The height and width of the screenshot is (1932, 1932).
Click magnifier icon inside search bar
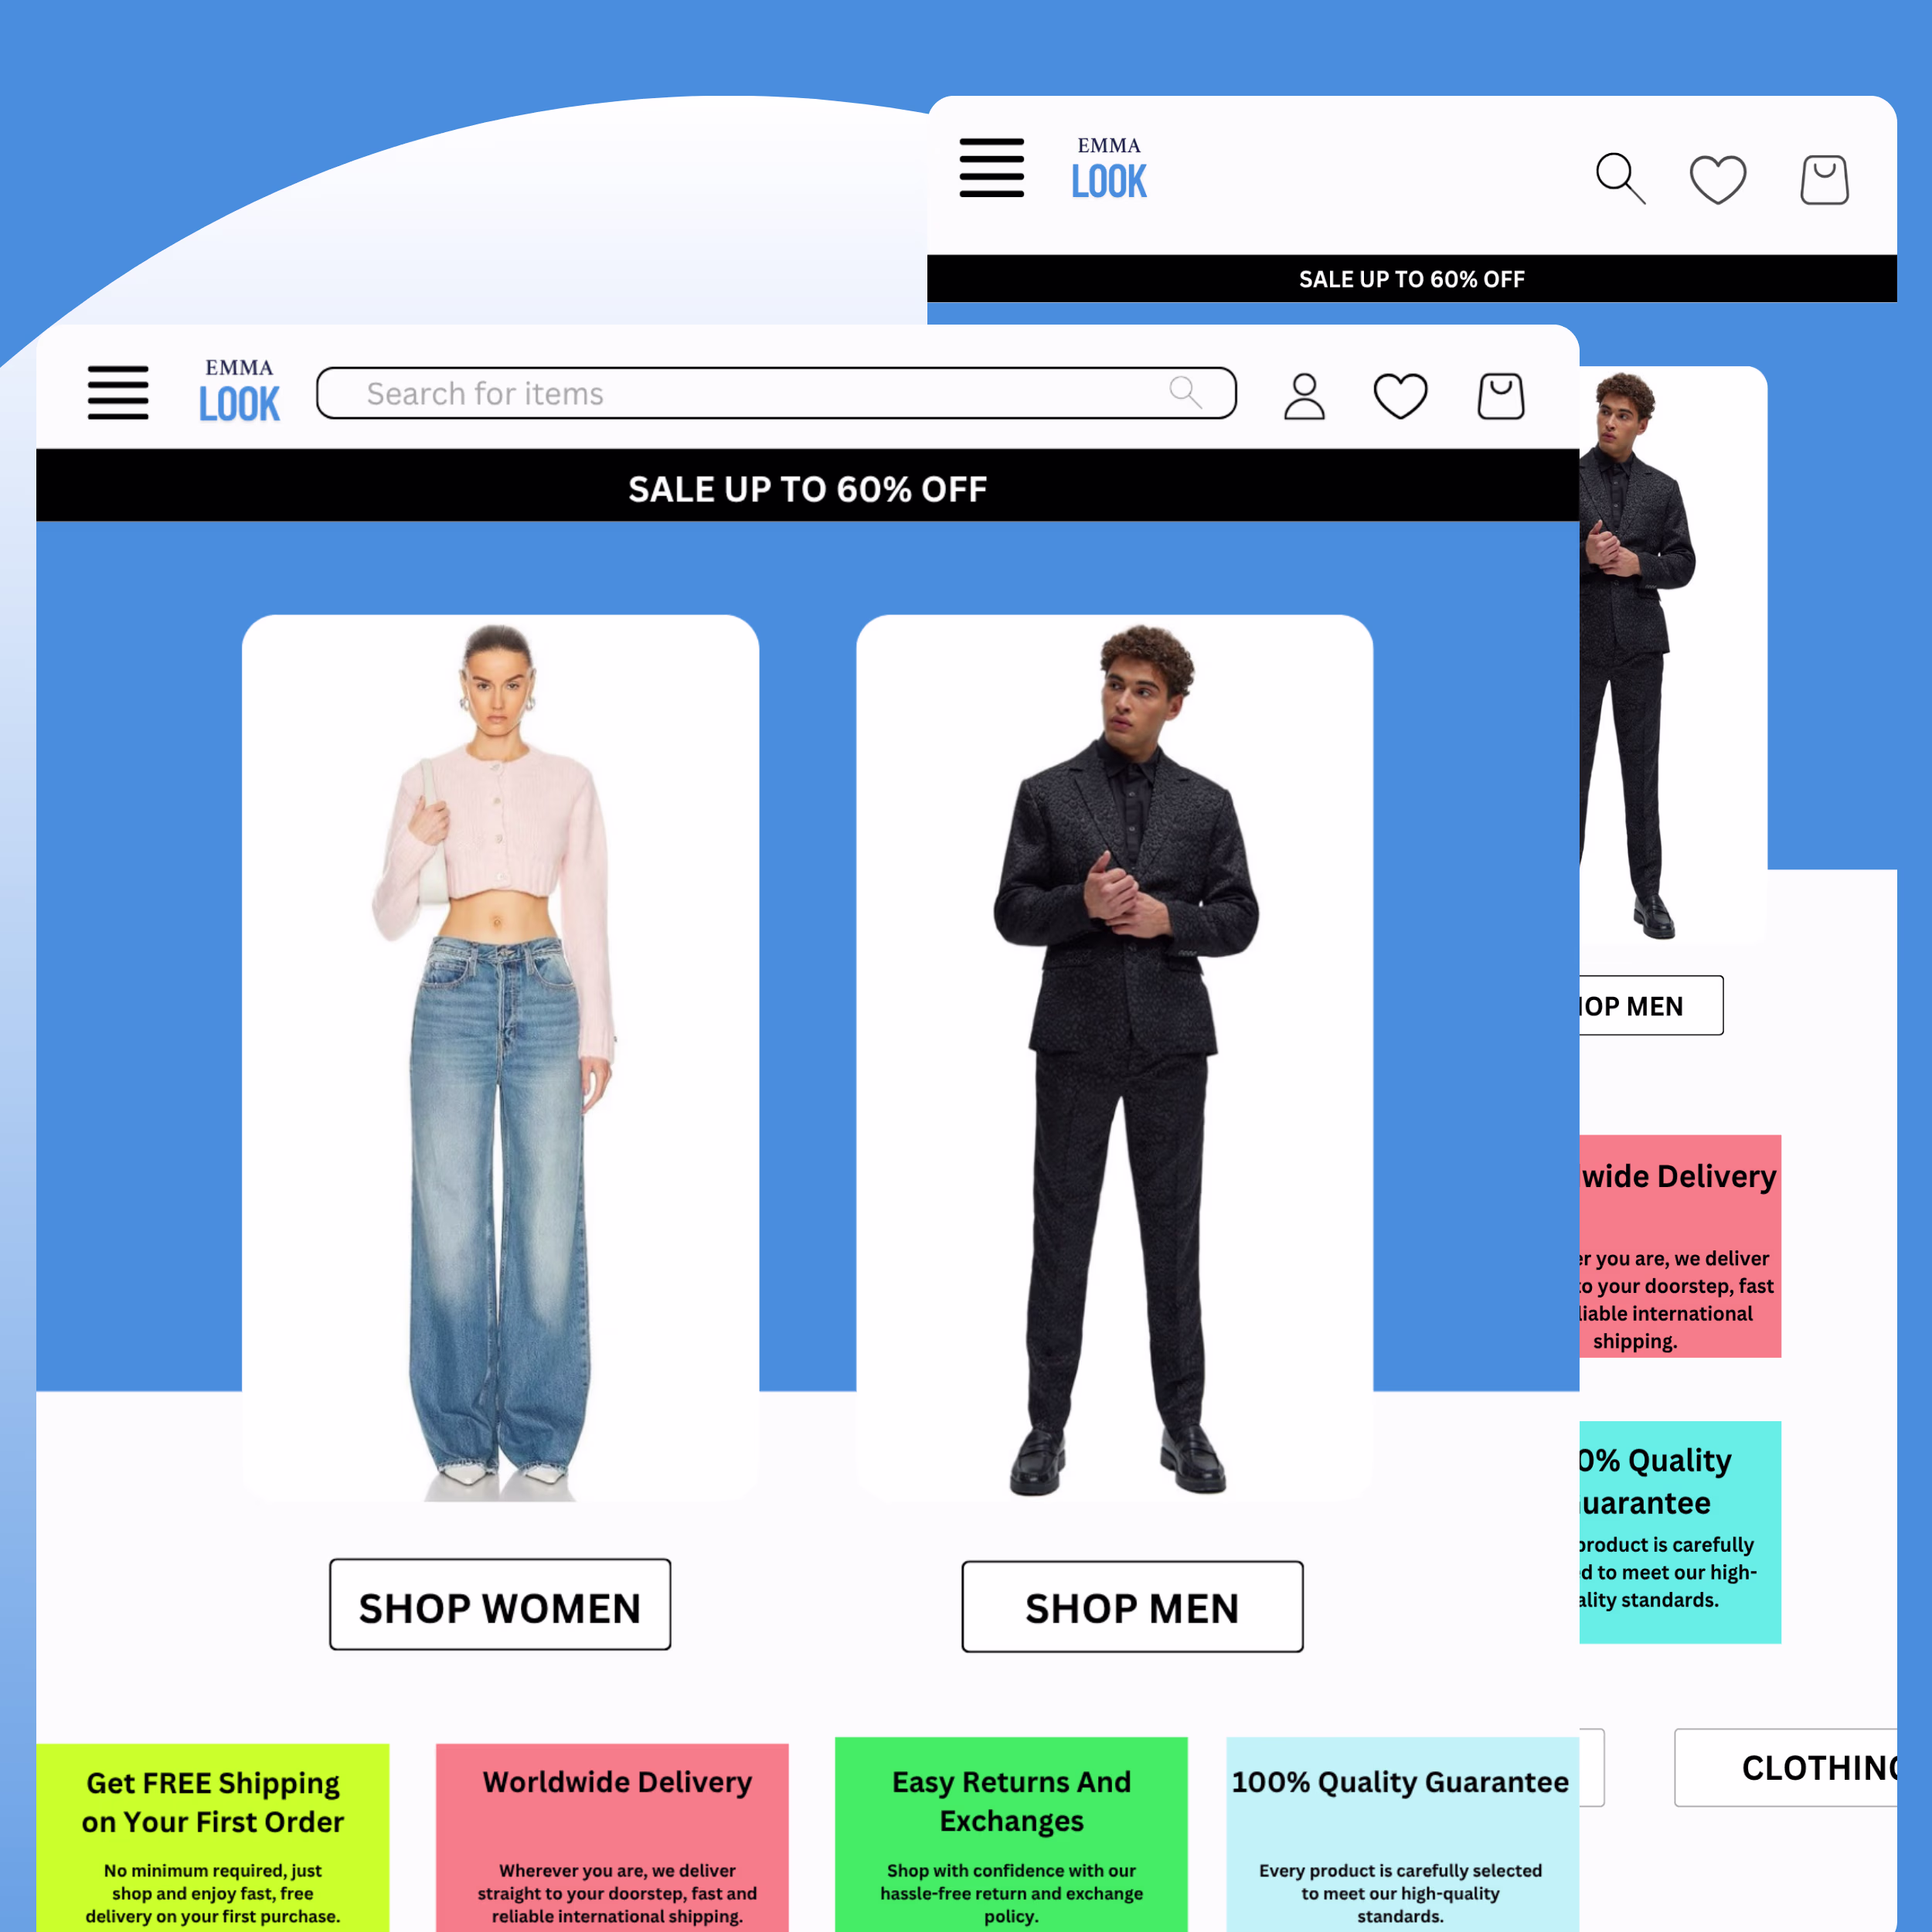(1185, 392)
